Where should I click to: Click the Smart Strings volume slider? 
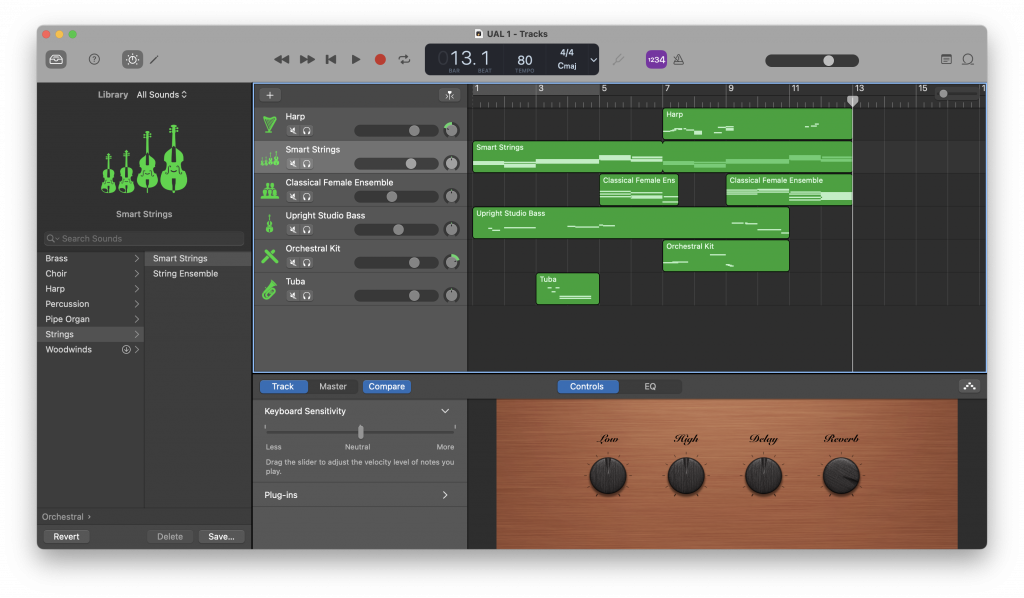point(396,164)
